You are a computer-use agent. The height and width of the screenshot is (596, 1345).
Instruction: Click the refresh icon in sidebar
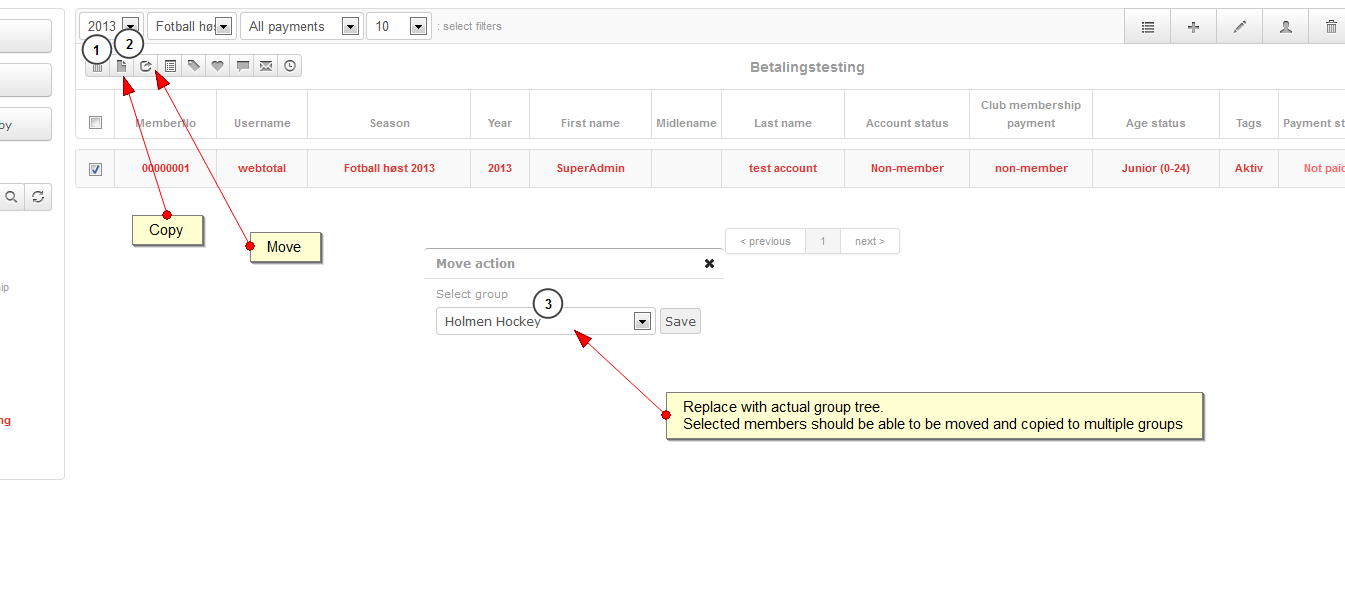[x=38, y=197]
